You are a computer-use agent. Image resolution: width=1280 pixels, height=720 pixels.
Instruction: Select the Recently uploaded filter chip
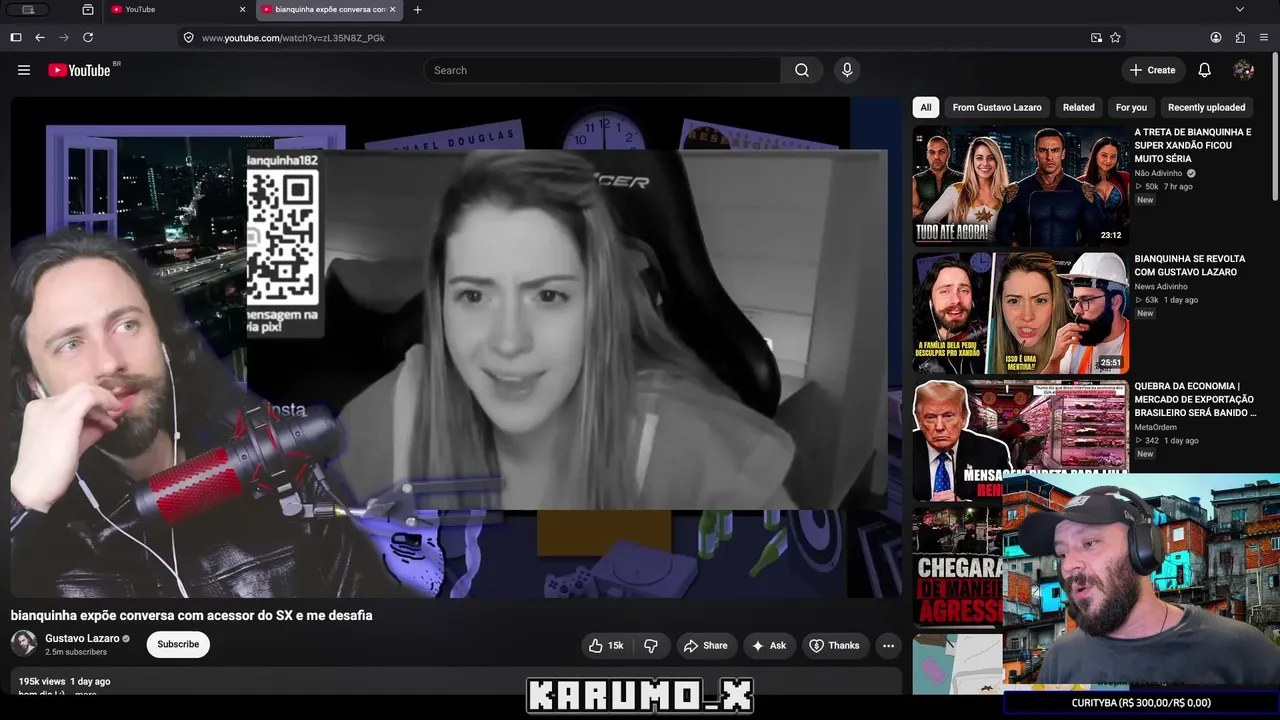1207,107
